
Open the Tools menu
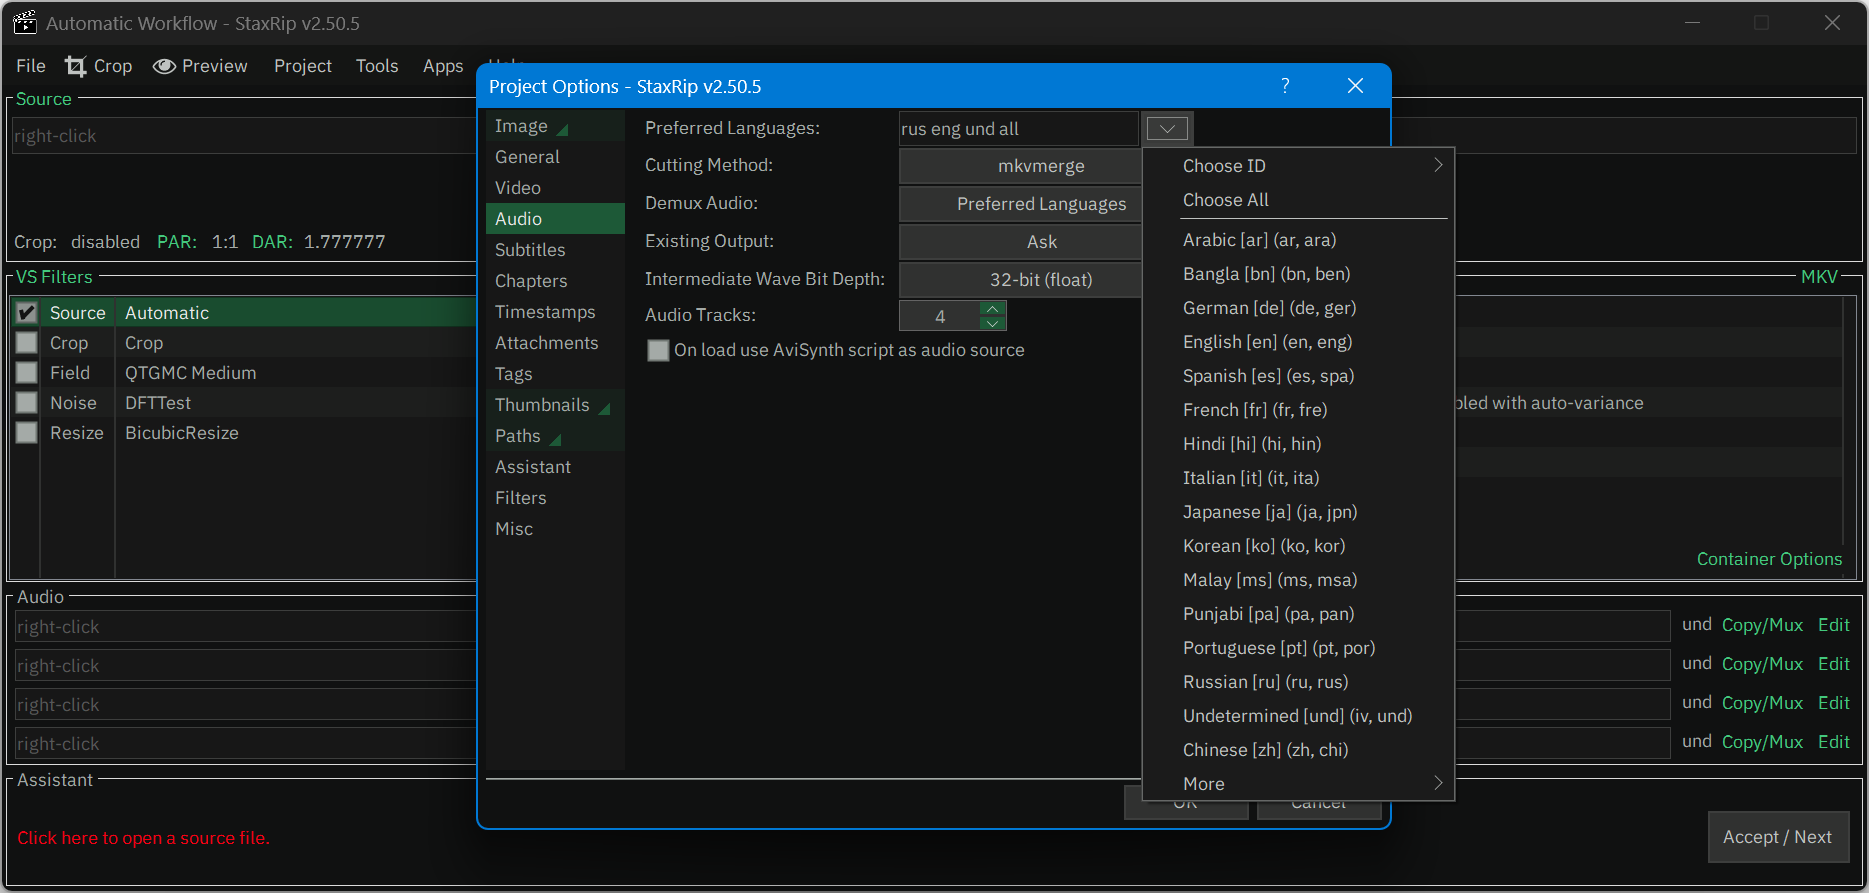pyautogui.click(x=377, y=66)
